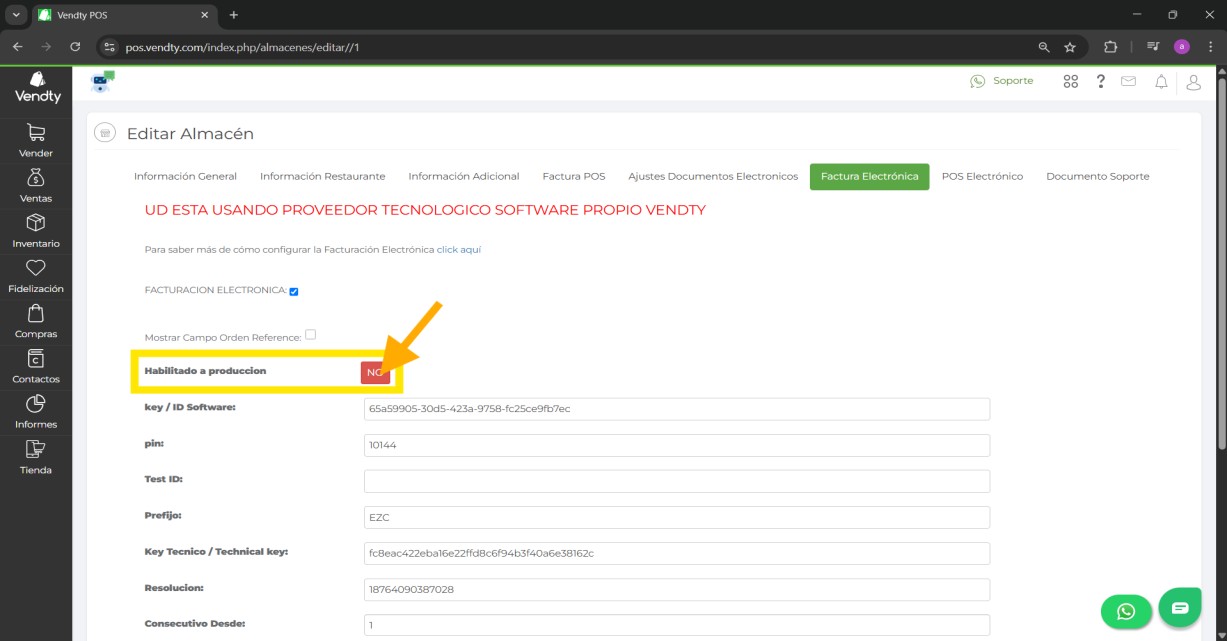Image resolution: width=1227 pixels, height=641 pixels.
Task: Open the notifications bell
Action: tap(1161, 82)
